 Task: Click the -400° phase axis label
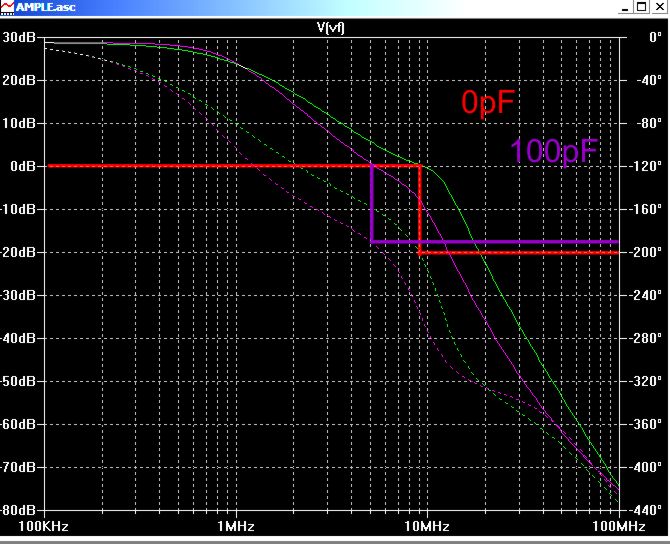pos(646,467)
